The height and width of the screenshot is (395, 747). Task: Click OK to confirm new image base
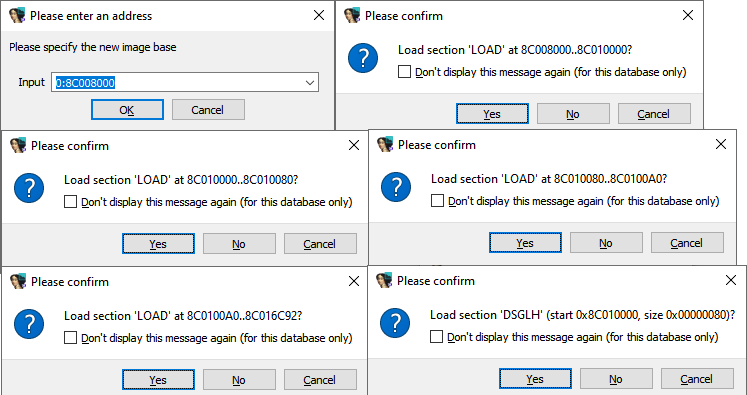[127, 110]
